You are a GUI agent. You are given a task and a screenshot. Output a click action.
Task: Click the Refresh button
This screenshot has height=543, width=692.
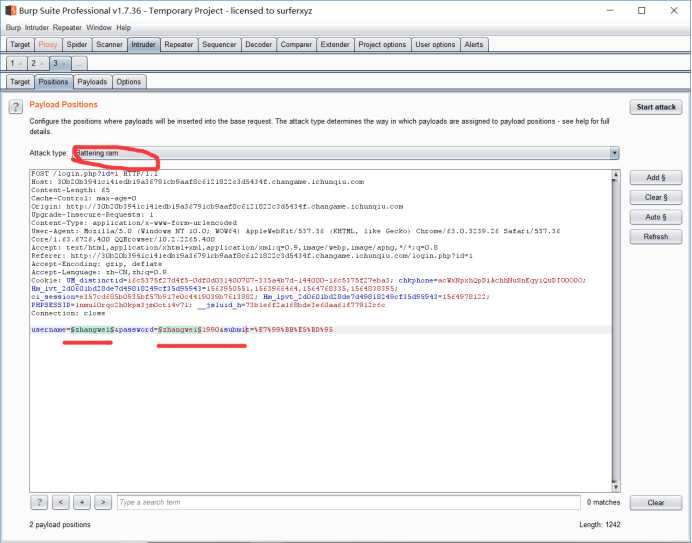pos(656,237)
